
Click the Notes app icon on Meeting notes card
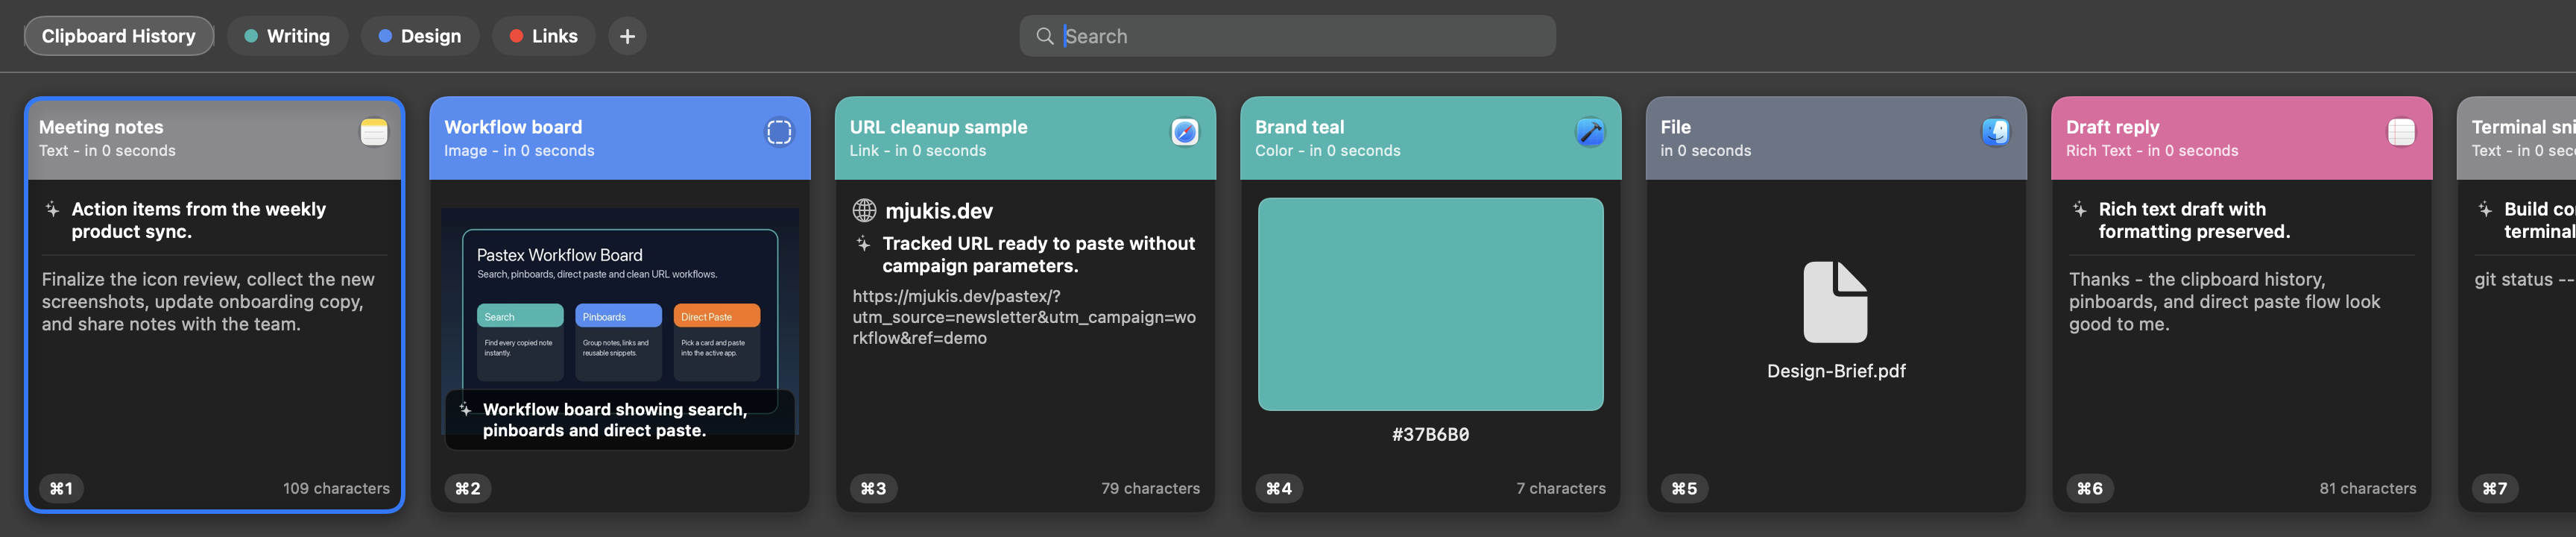[x=374, y=132]
